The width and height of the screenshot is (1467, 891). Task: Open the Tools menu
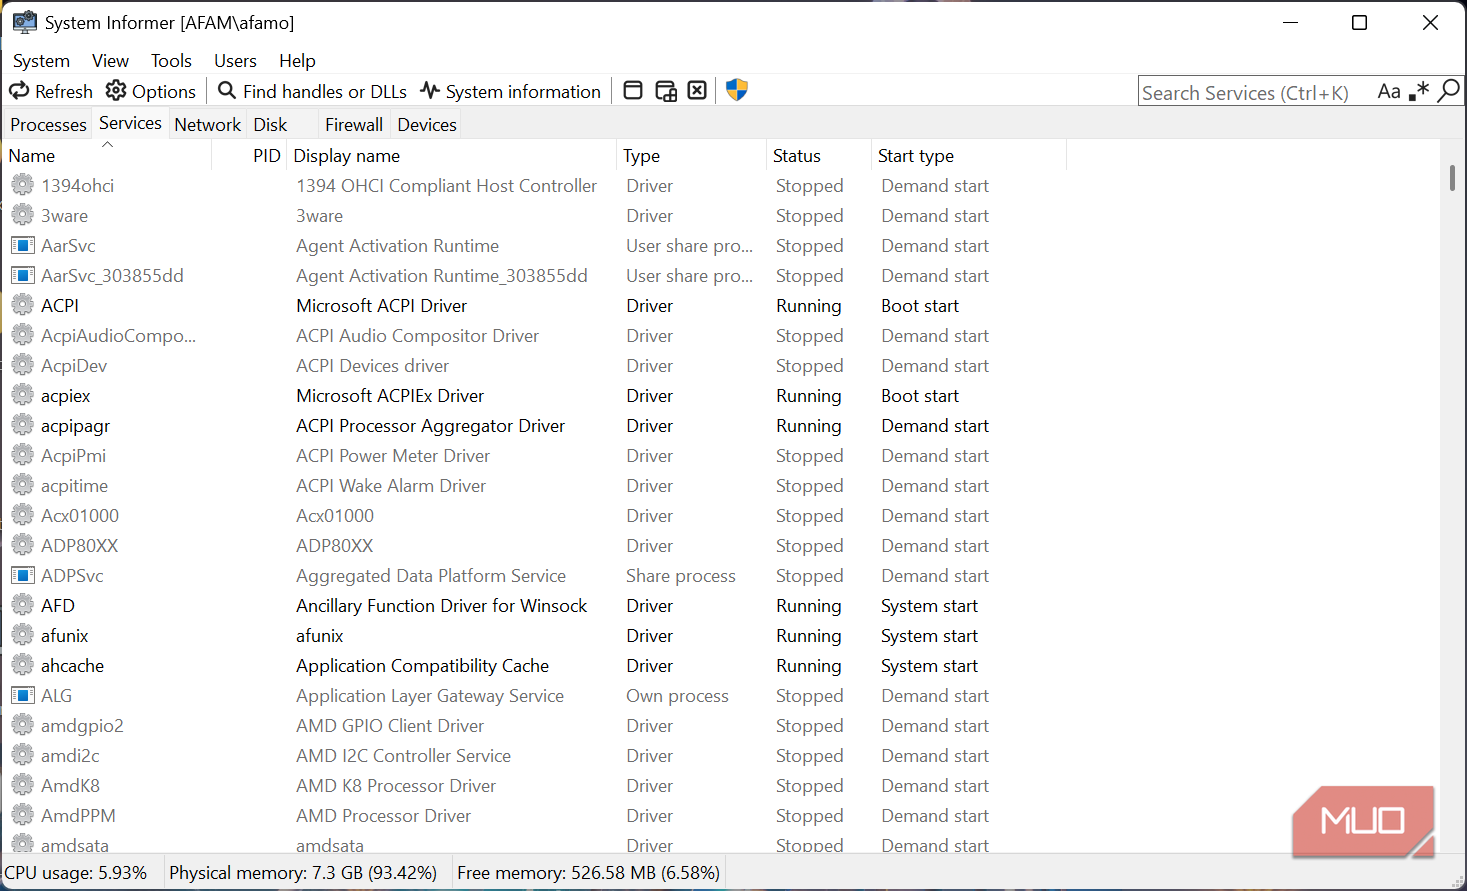point(171,61)
